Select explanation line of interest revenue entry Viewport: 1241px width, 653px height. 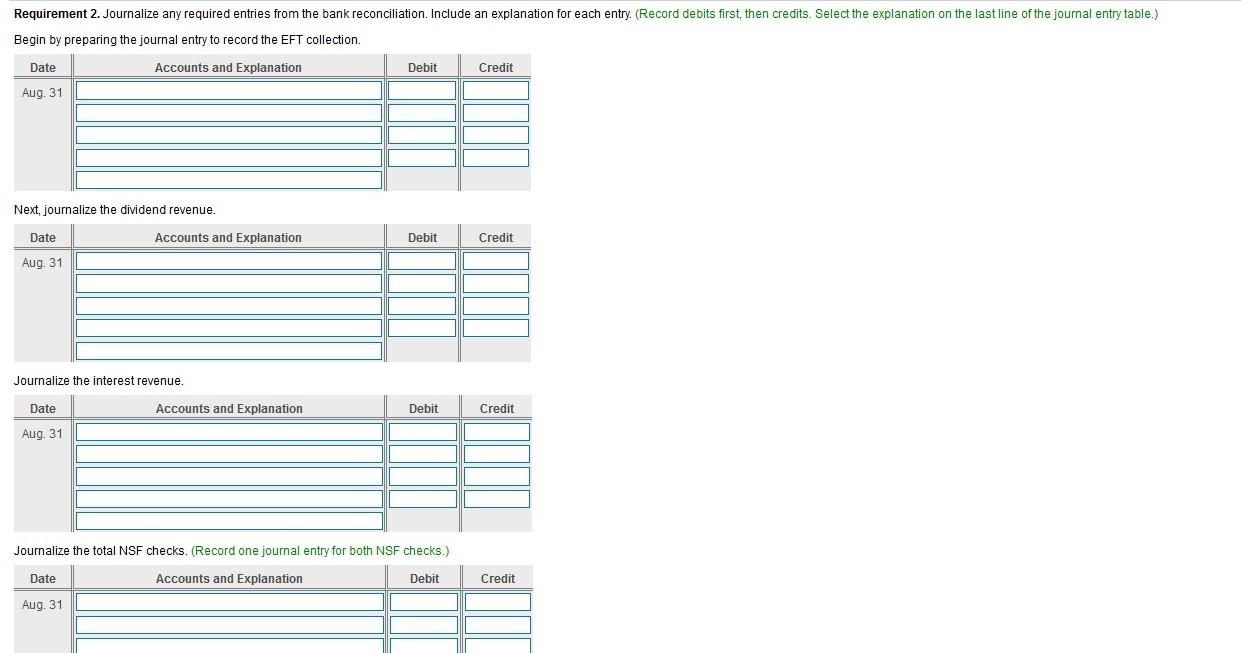(x=230, y=521)
